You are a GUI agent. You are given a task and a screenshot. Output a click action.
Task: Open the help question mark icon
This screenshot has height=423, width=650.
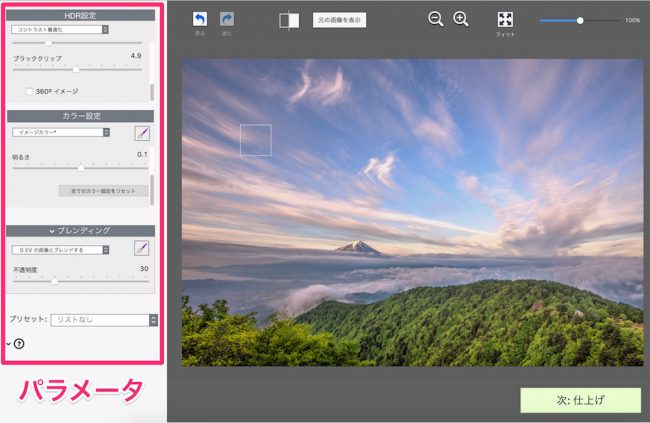(19, 344)
